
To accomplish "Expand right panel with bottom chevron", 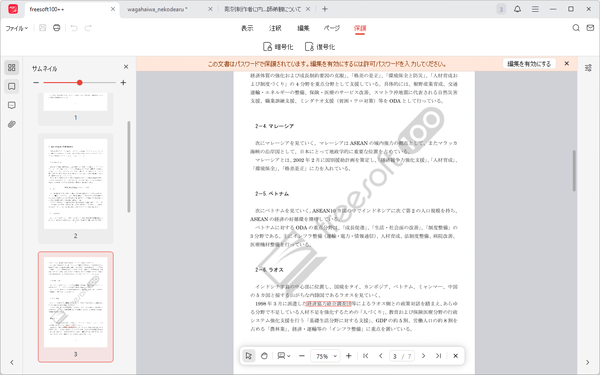I will (587, 362).
